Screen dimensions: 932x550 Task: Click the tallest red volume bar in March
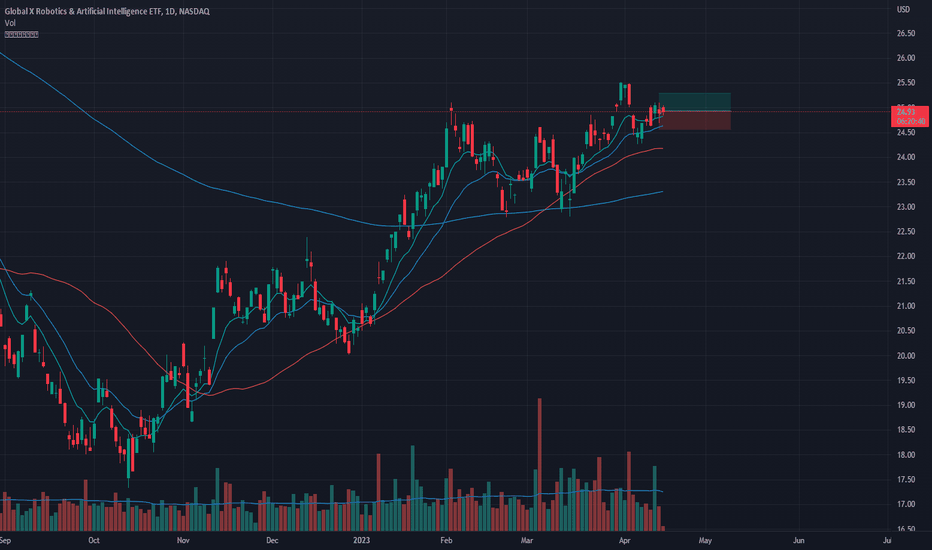(x=540, y=464)
